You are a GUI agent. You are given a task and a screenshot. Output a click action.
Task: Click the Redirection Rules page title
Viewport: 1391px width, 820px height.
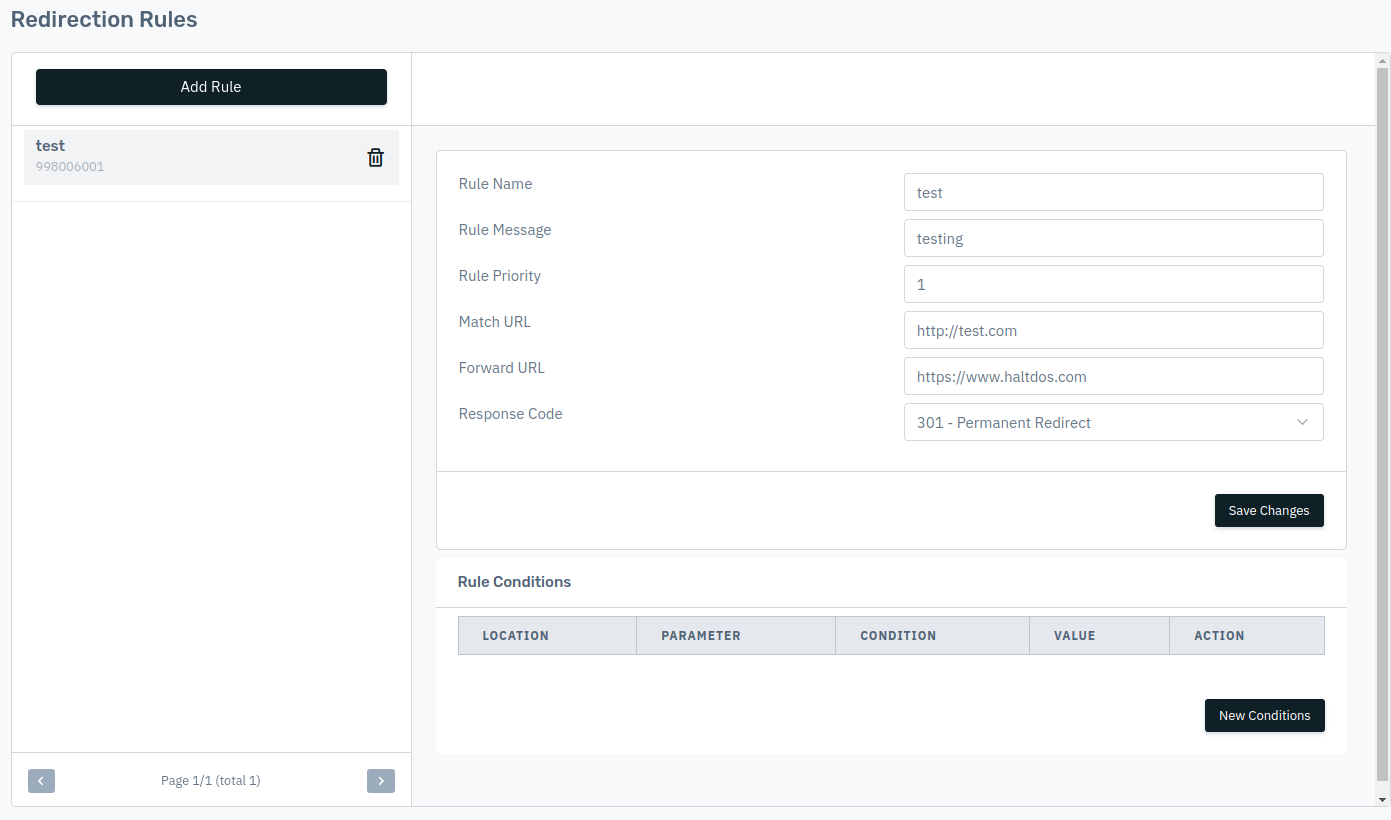[104, 20]
